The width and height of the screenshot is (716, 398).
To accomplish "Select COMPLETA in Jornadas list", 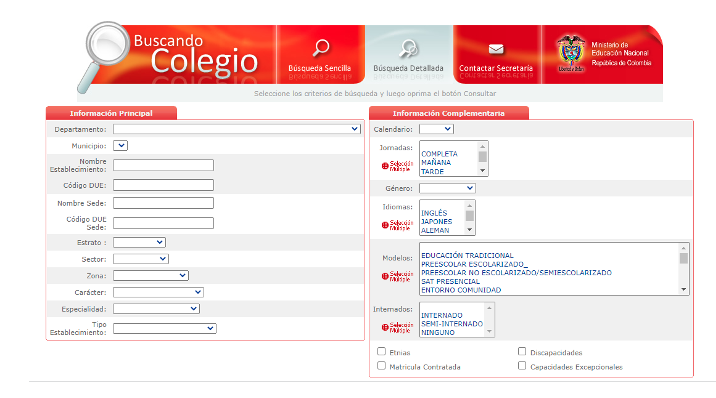I will pos(439,154).
